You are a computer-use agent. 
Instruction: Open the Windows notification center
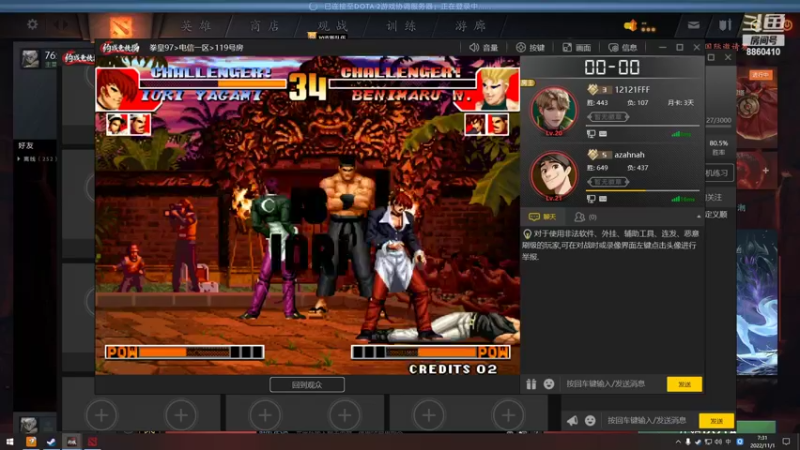pyautogui.click(x=786, y=442)
